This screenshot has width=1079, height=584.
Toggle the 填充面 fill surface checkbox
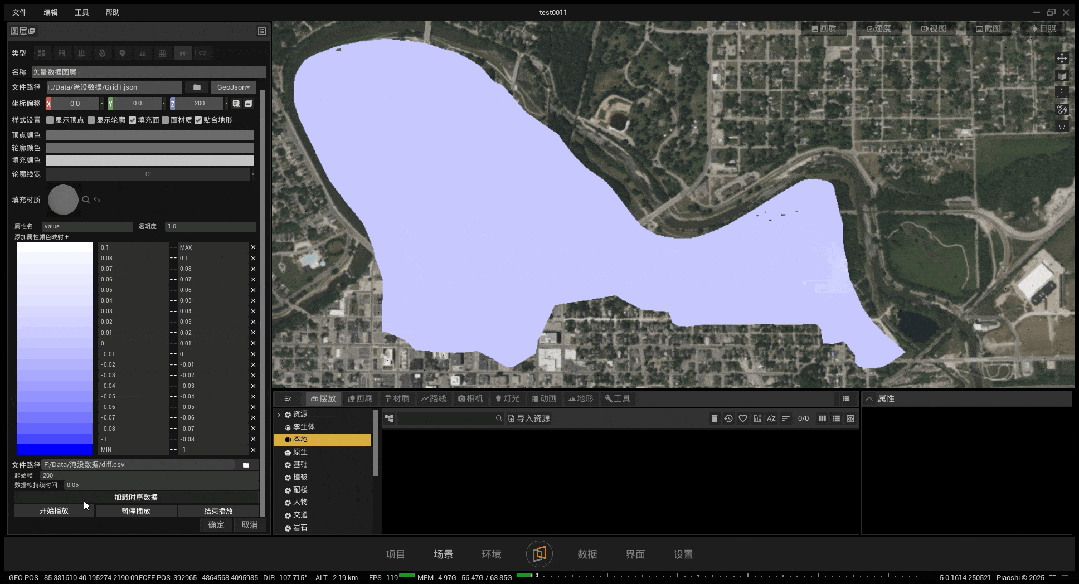pos(132,120)
